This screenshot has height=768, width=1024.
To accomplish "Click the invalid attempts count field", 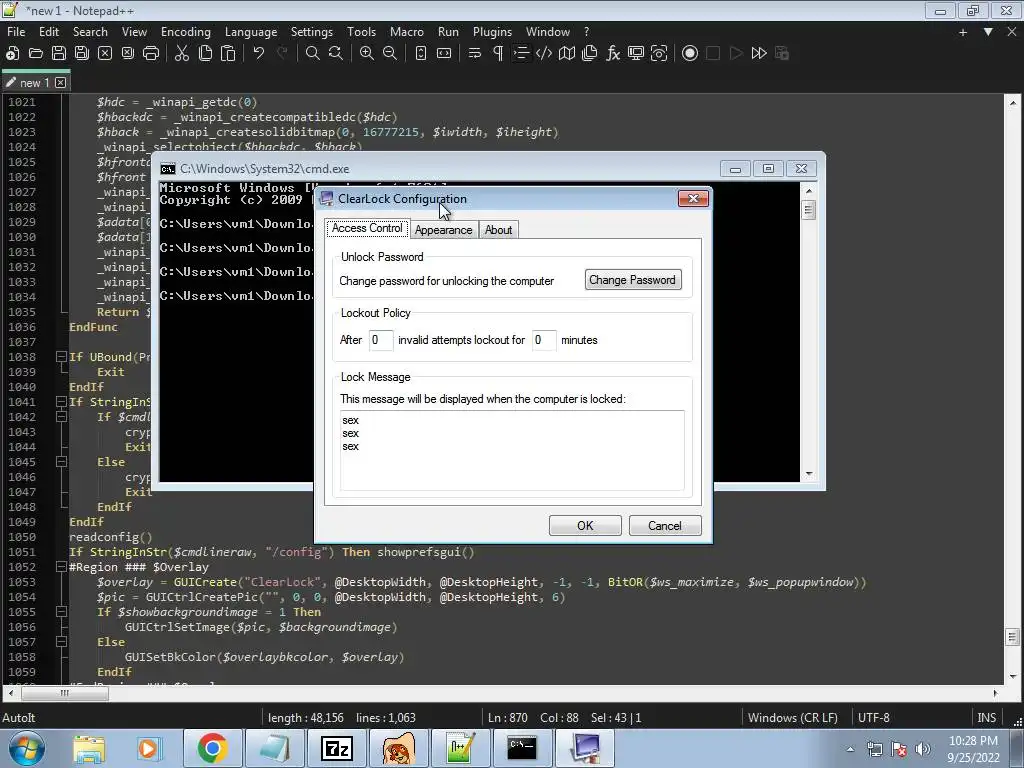I will [x=381, y=340].
